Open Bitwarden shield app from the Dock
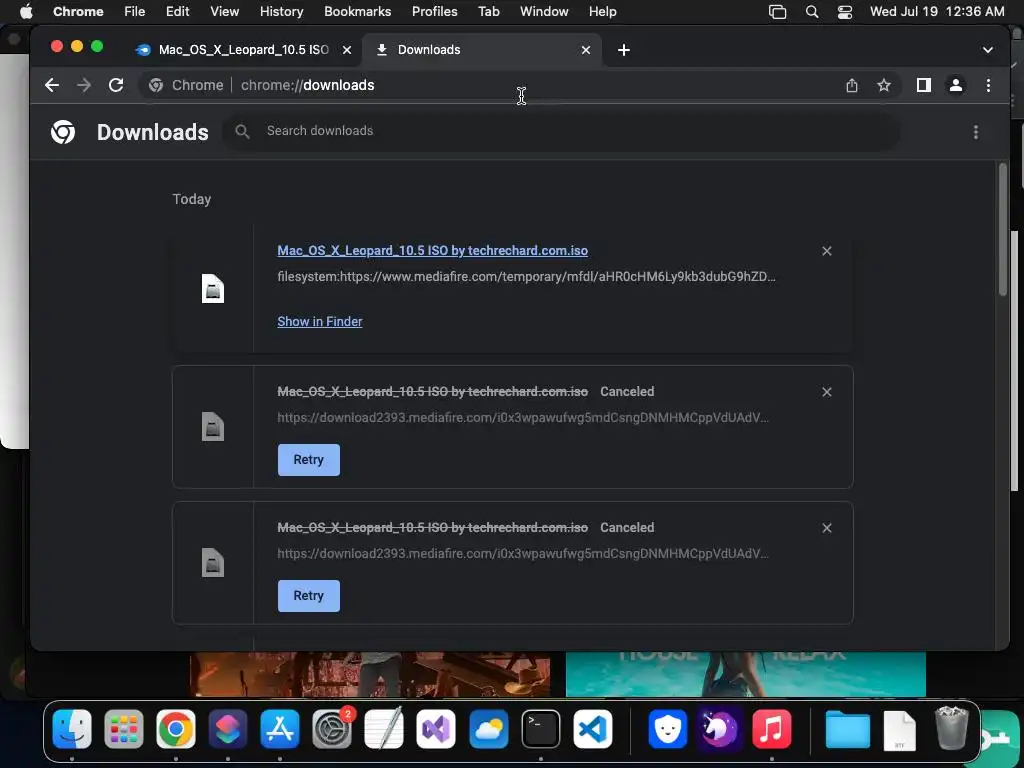The width and height of the screenshot is (1024, 768). pos(667,729)
